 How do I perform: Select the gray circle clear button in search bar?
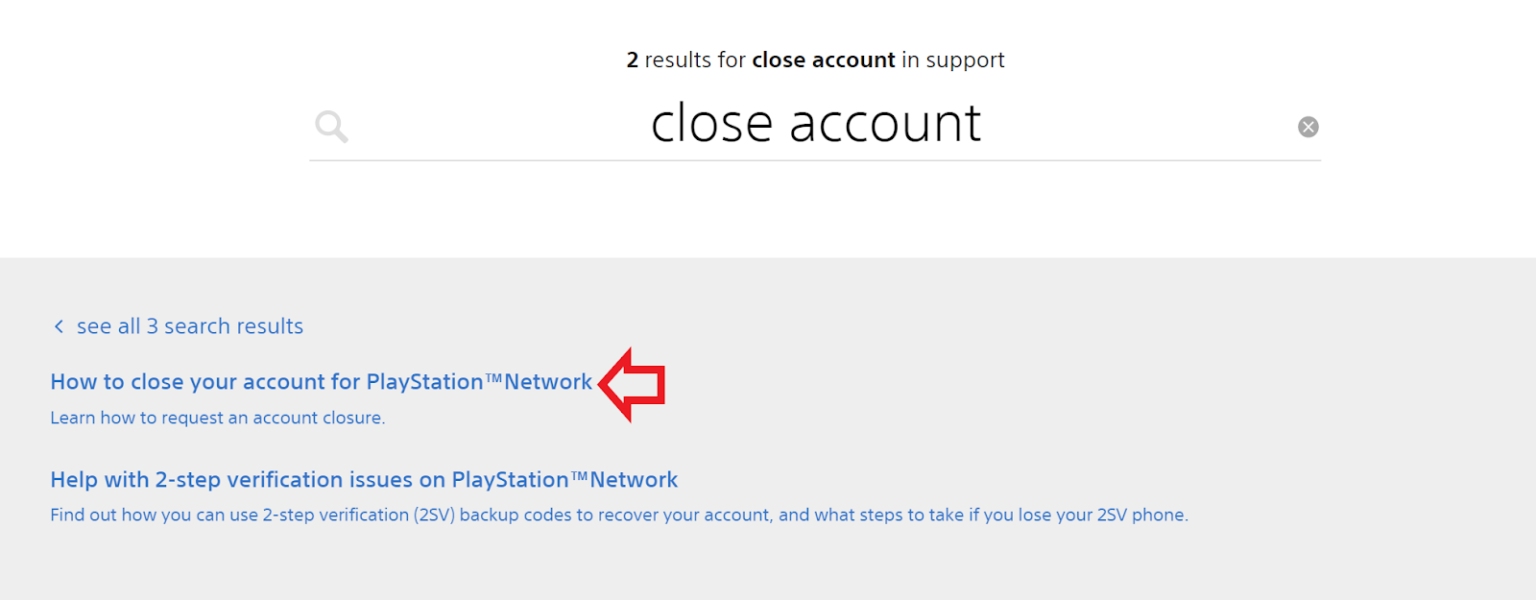coord(1308,126)
